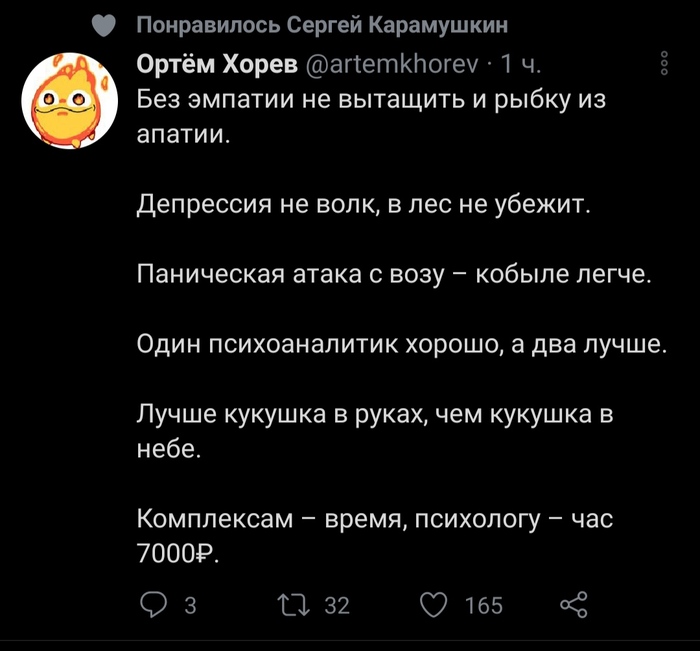Click the line "Депрессия не волк"

click(x=364, y=208)
